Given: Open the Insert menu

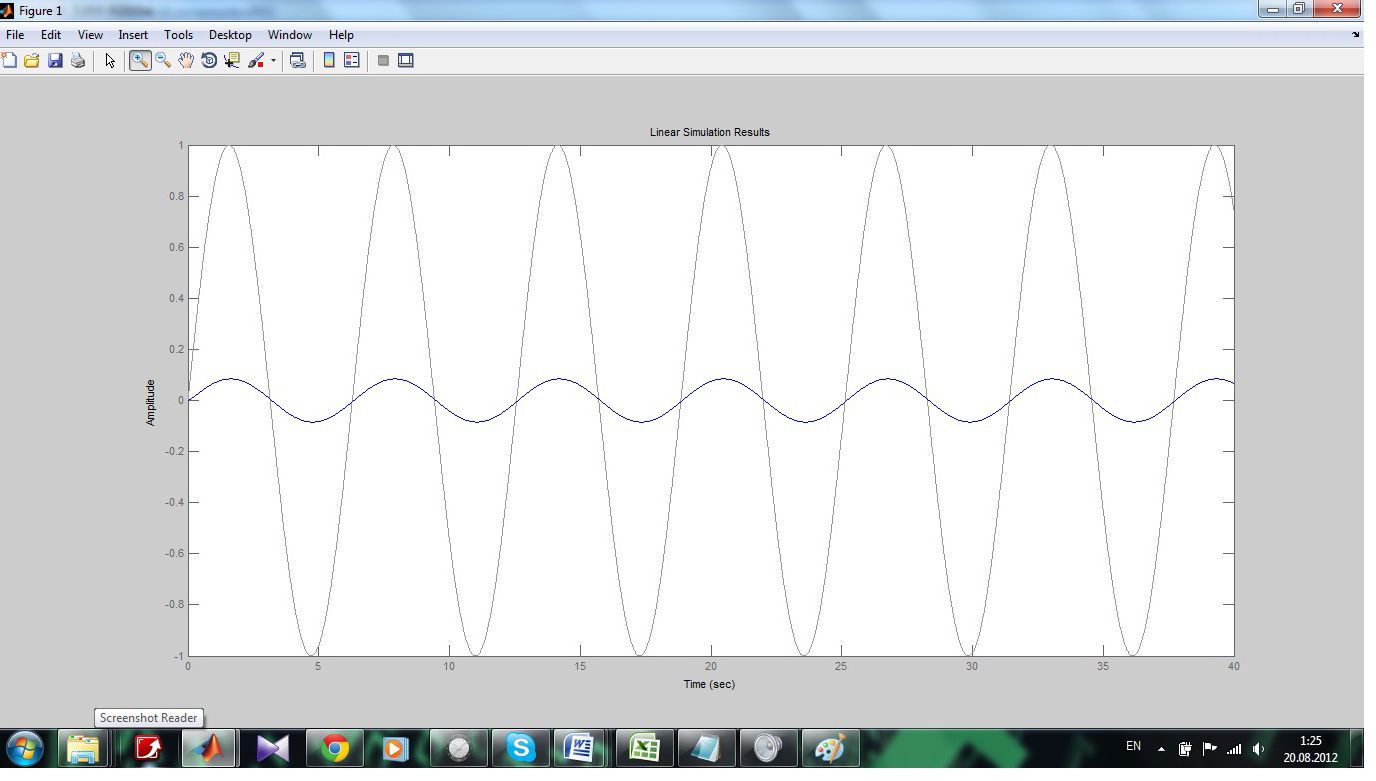Looking at the screenshot, I should (133, 35).
